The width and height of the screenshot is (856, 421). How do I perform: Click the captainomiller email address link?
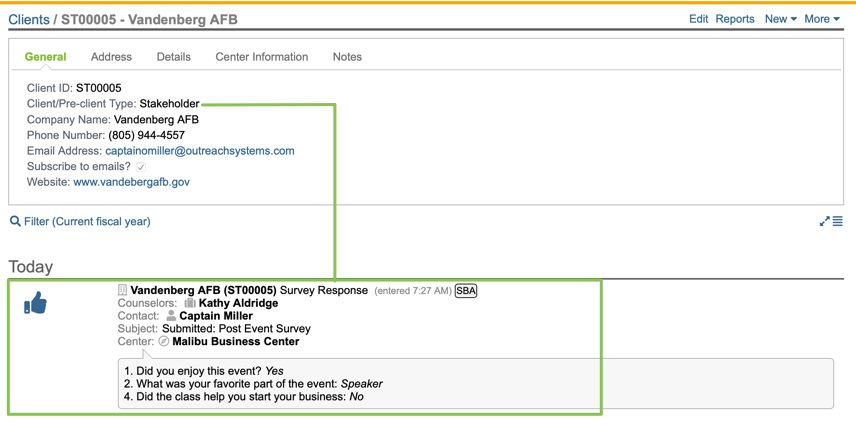tap(200, 151)
